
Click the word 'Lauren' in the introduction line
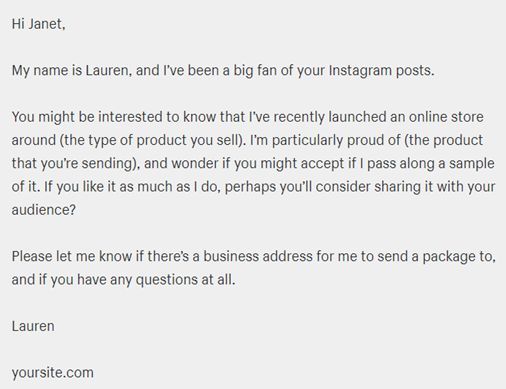point(107,71)
